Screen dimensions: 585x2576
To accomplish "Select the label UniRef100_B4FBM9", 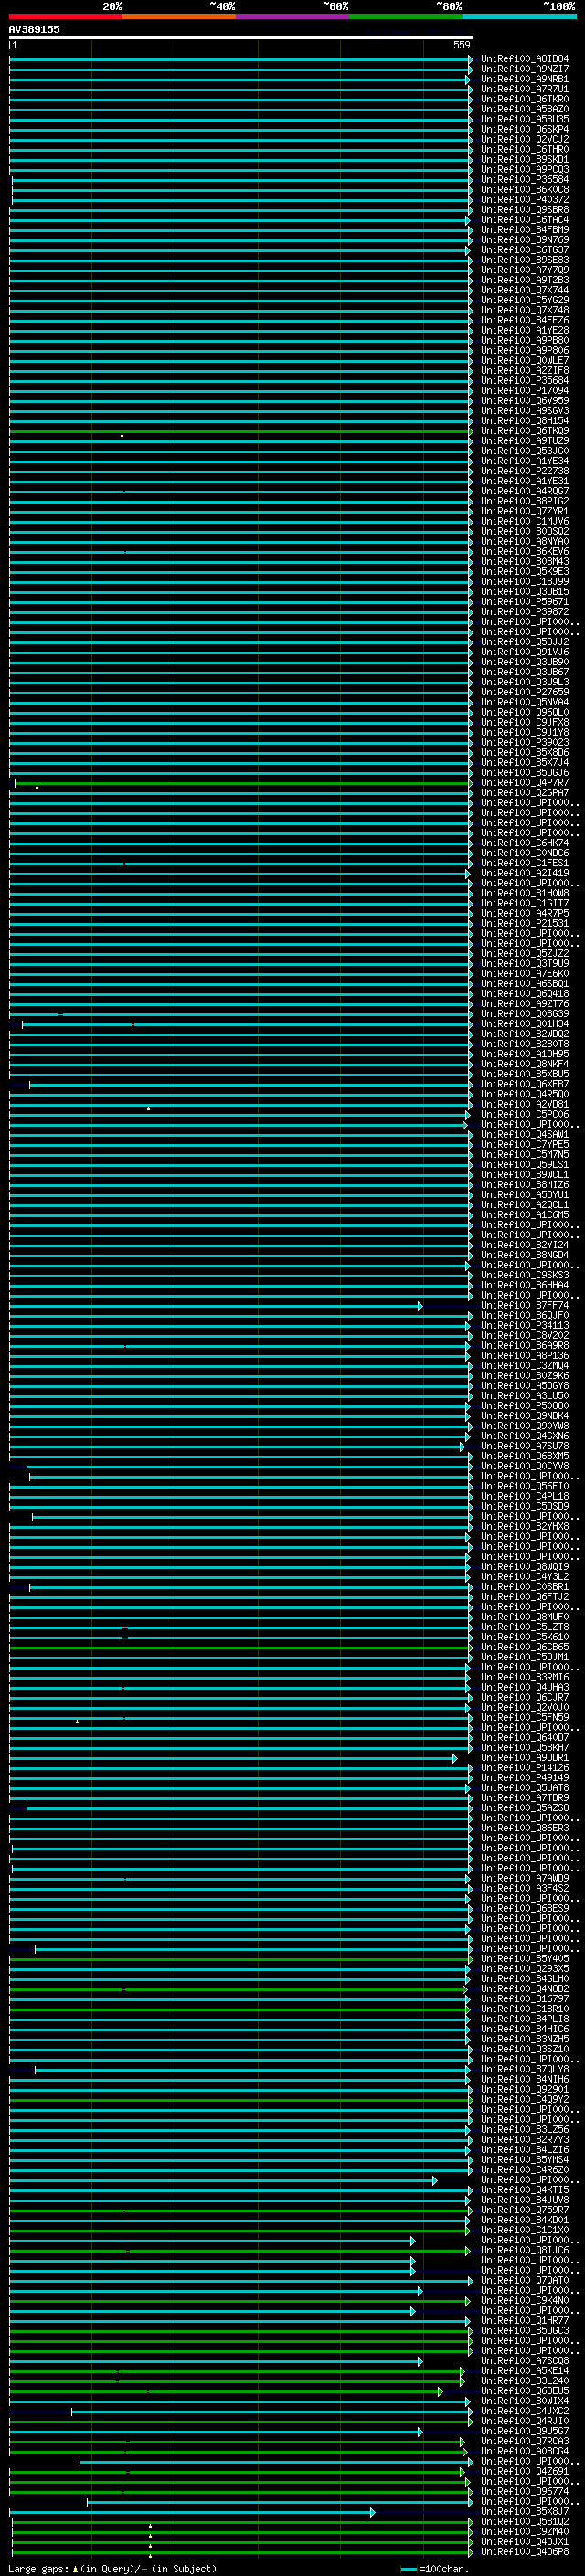I will tap(525, 230).
